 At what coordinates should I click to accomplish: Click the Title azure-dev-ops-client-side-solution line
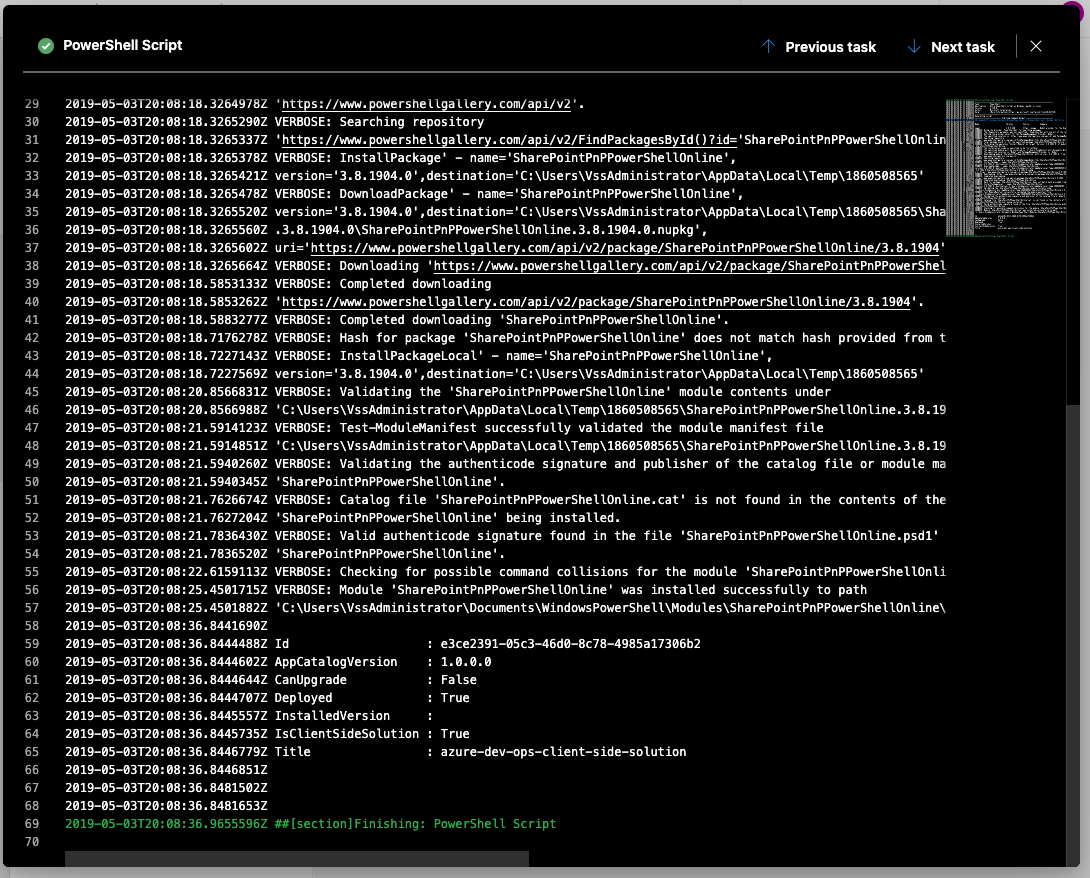click(375, 752)
